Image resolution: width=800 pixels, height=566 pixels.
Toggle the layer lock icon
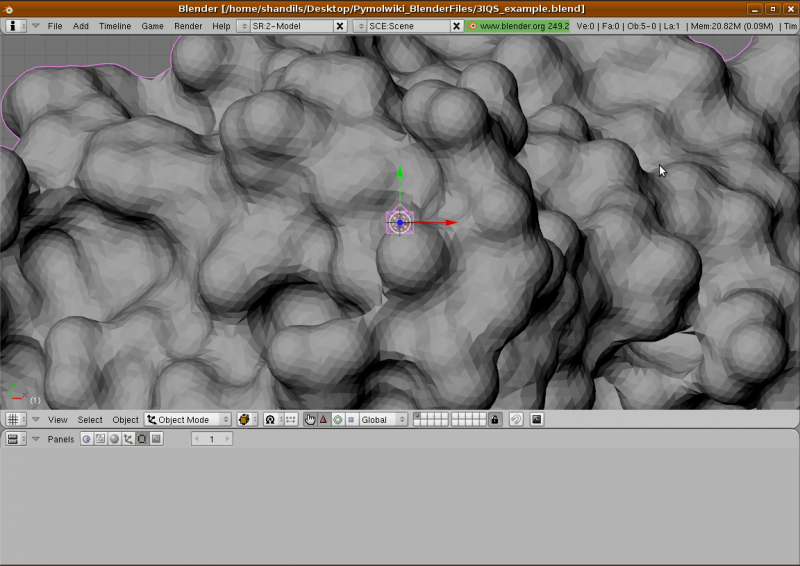click(495, 420)
